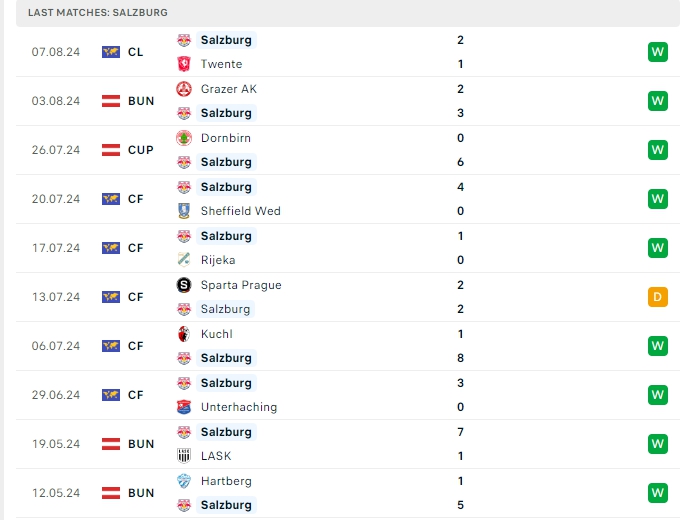This screenshot has height=520, width=689.
Task: Click the Kuchl team crest
Action: 184,334
